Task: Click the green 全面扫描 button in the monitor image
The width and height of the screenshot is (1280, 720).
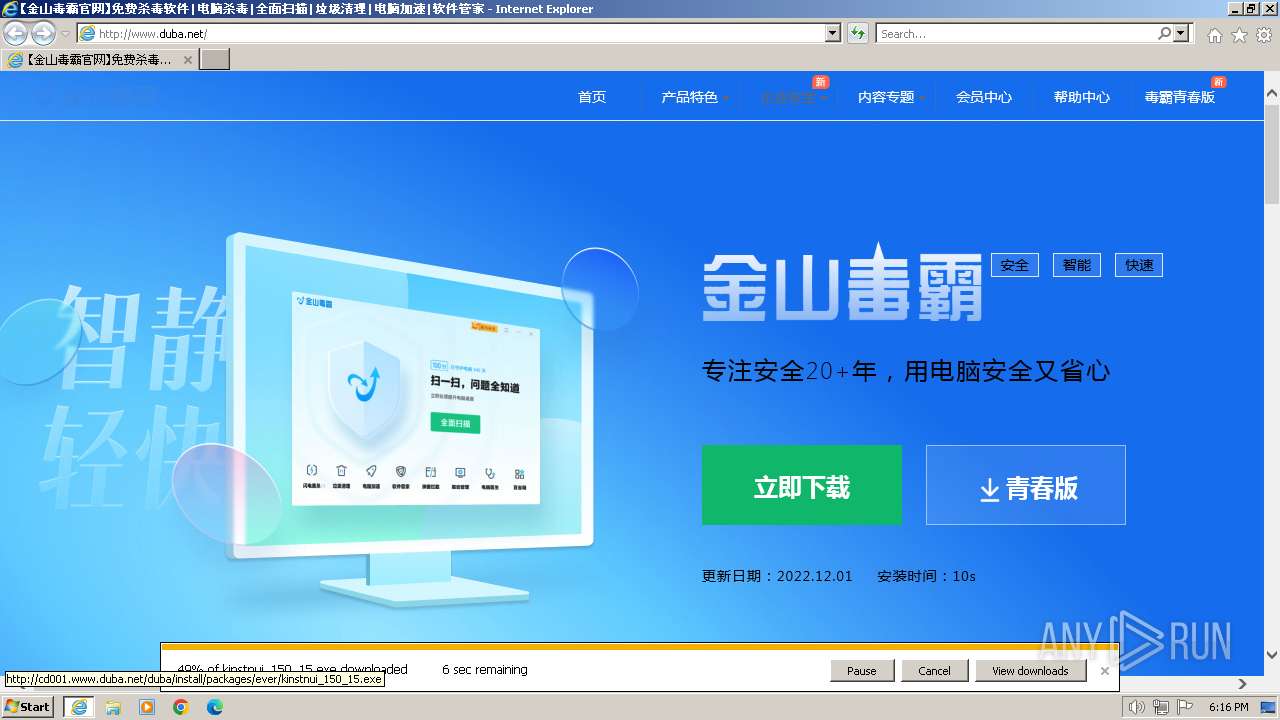Action: pyautogui.click(x=455, y=423)
